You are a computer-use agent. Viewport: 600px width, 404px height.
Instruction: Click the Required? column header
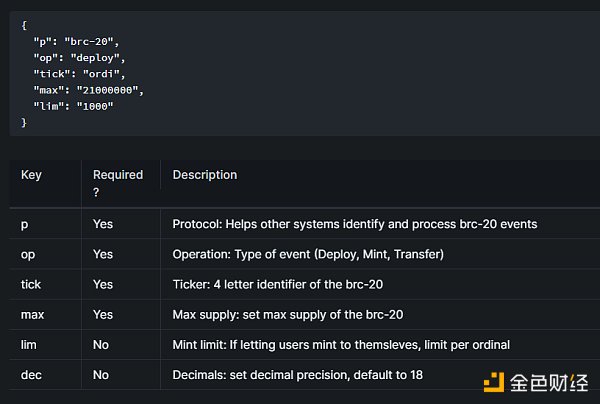[118, 183]
